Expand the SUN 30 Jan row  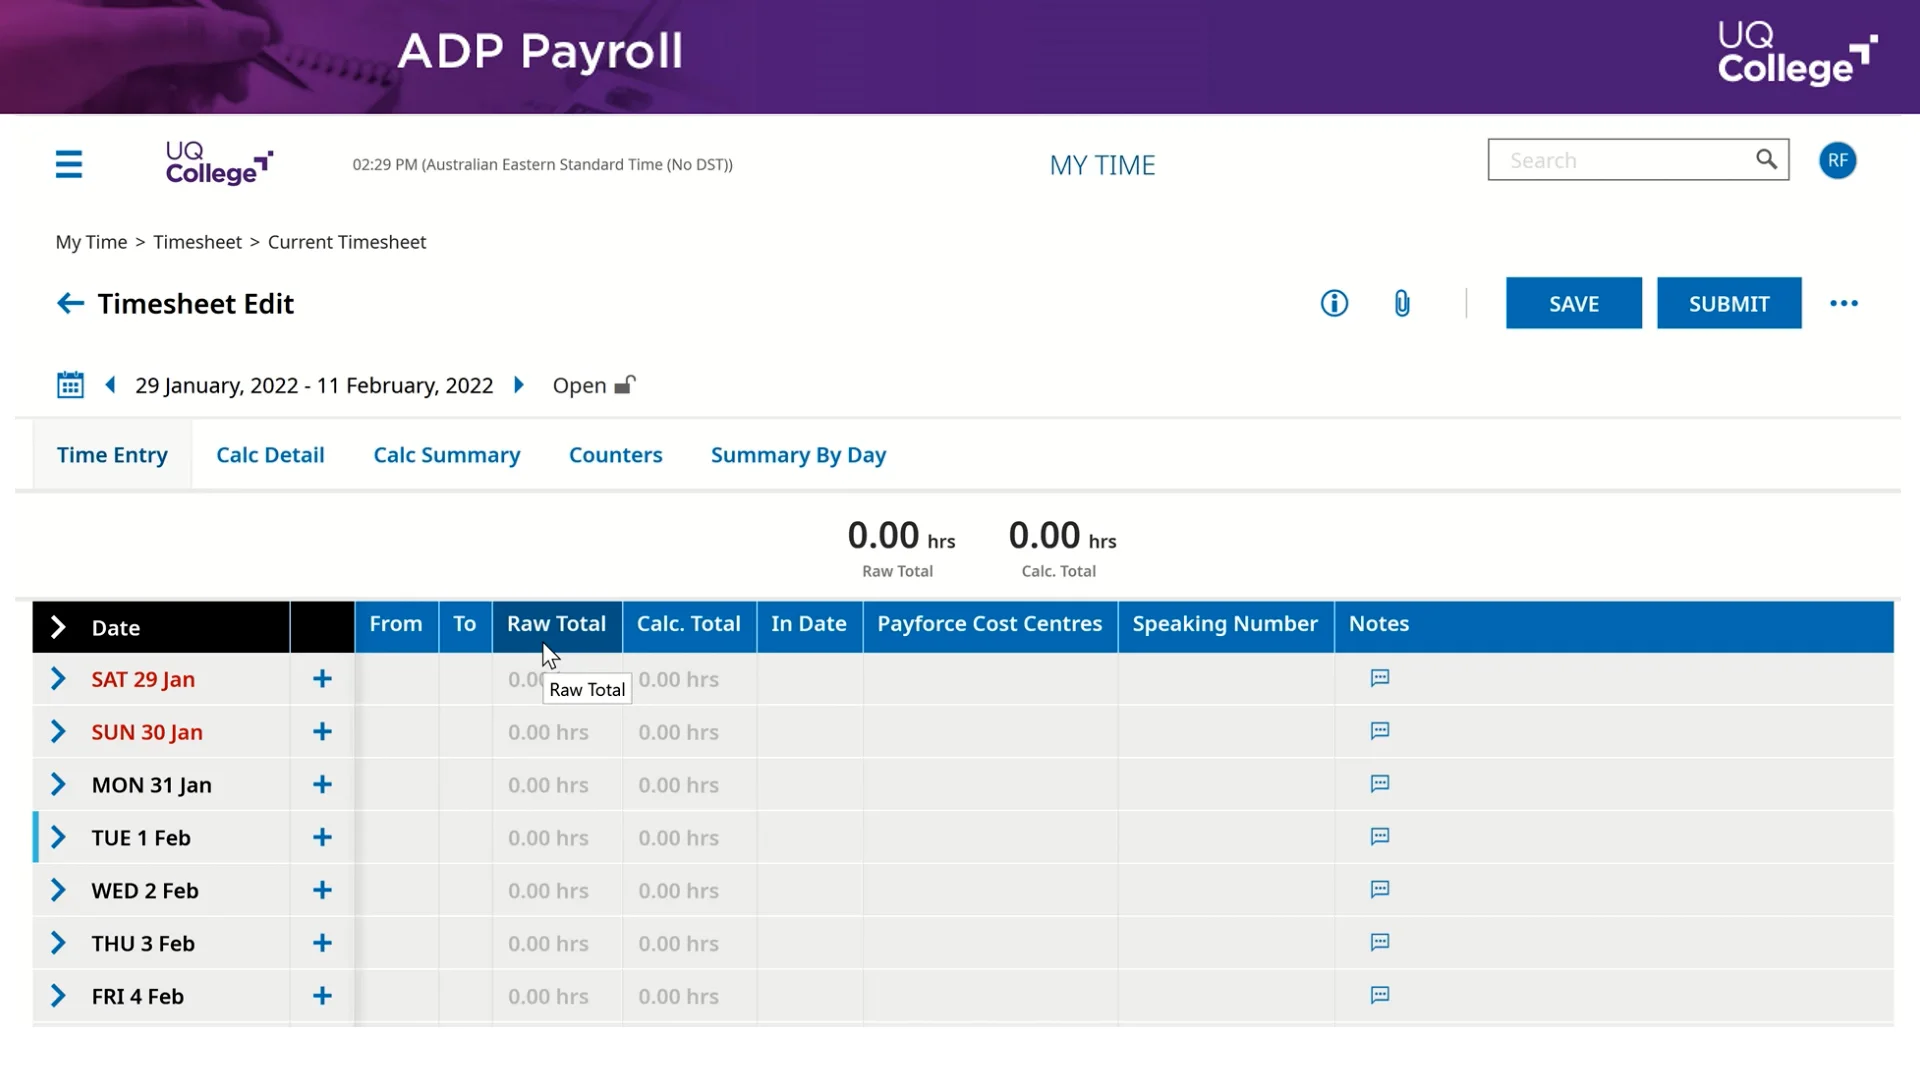(57, 731)
